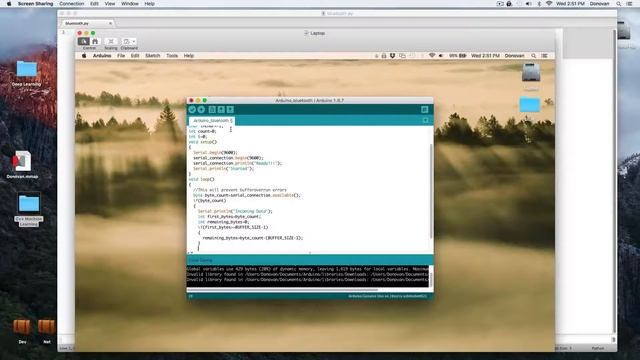Open the Clipboard dropdown in Screen Sharing
This screenshot has height=360, width=640.
(129, 41)
